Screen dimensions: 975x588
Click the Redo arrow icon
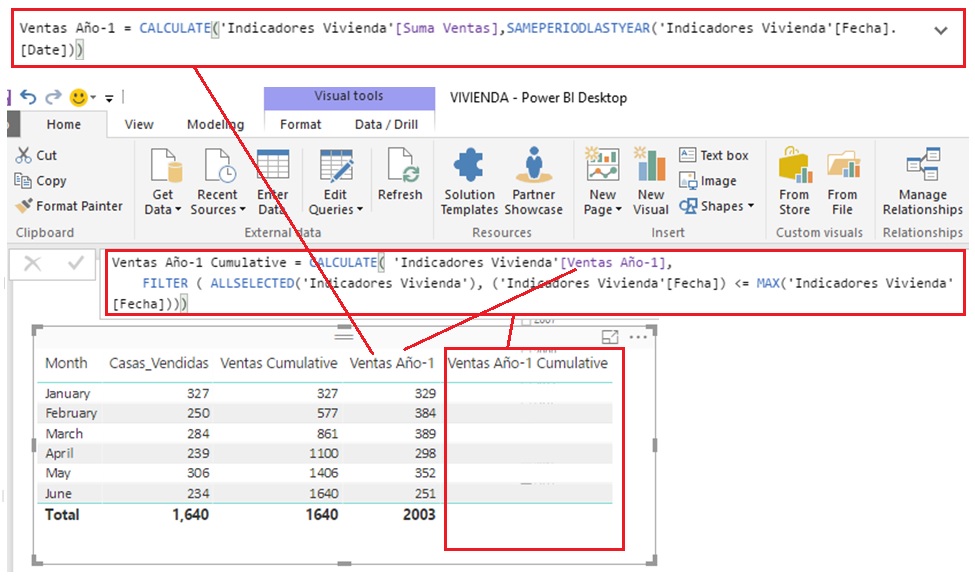click(x=53, y=97)
